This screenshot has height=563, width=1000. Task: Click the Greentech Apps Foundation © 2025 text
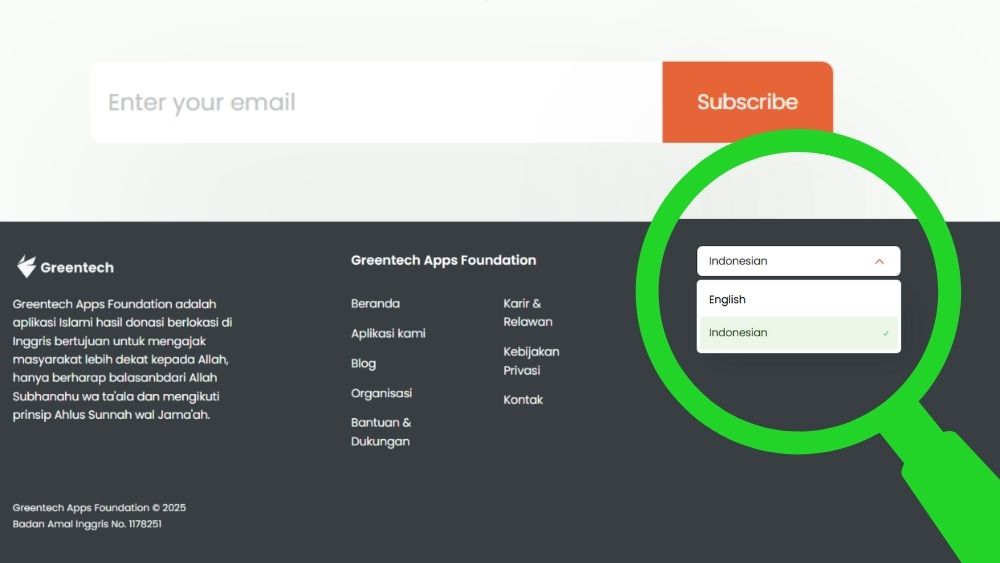pos(99,508)
